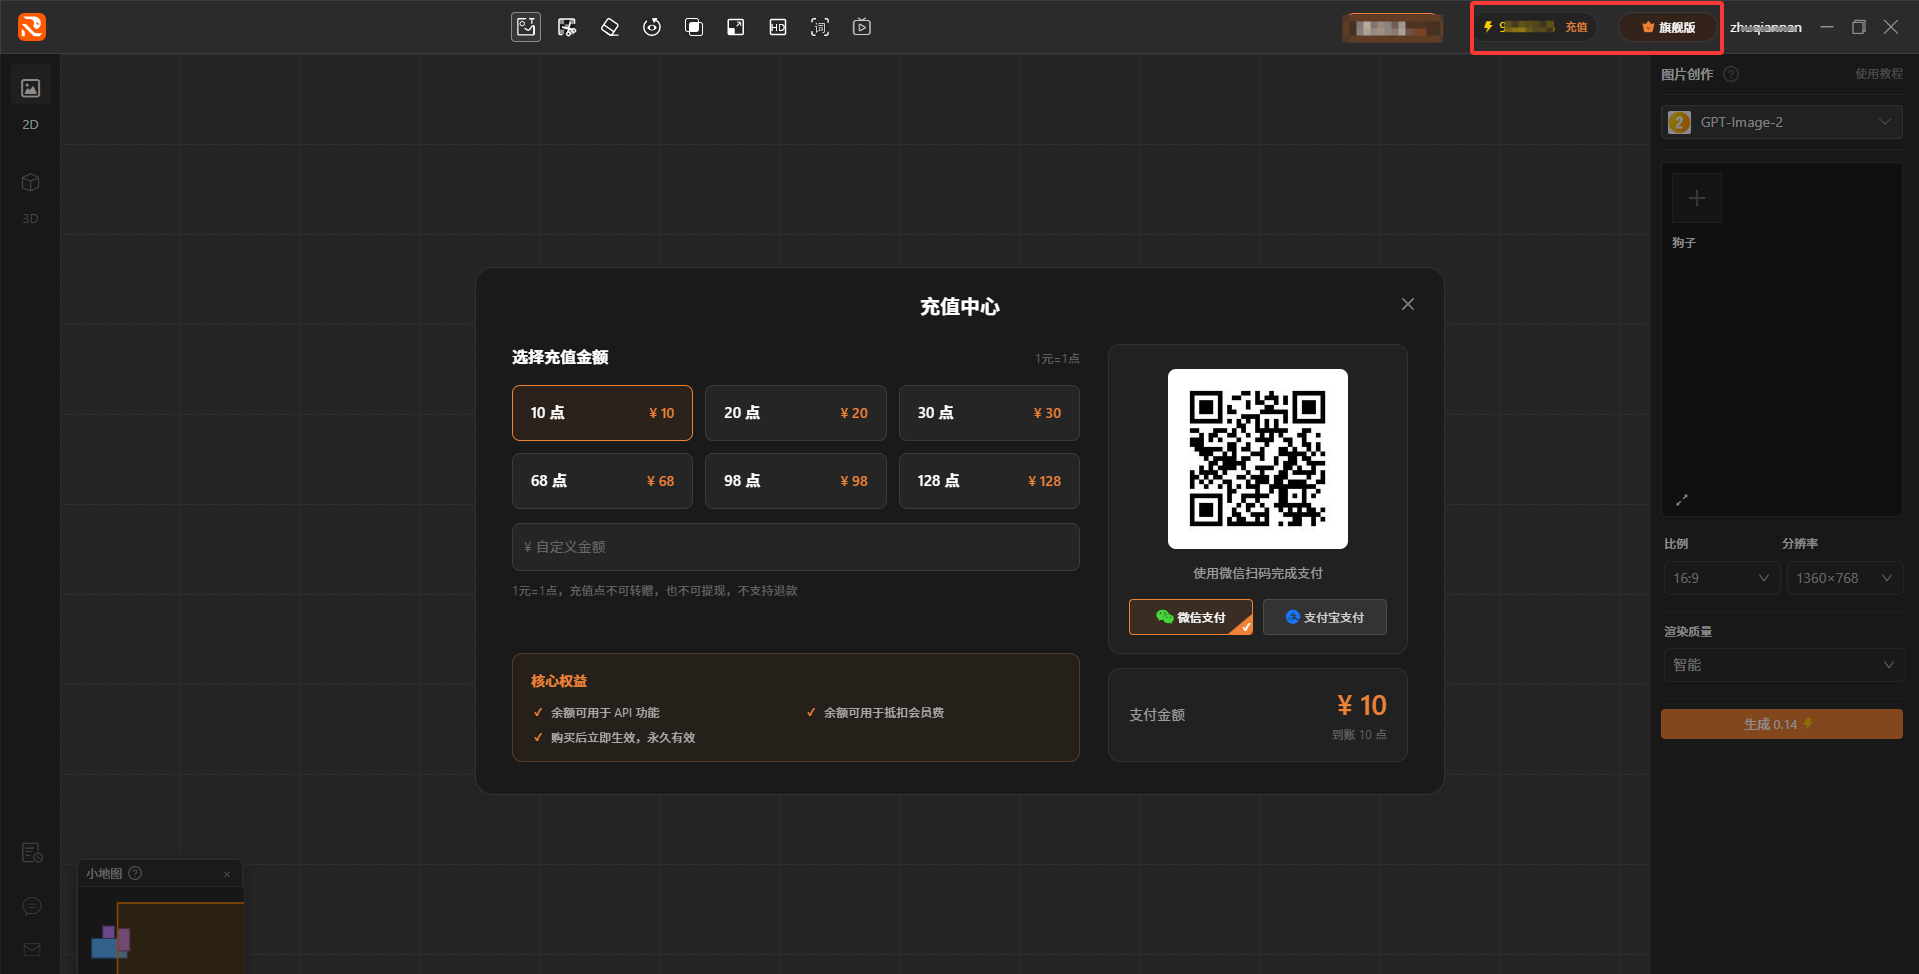
Task: Open the 使用教程 tutorial link
Action: tap(1879, 74)
